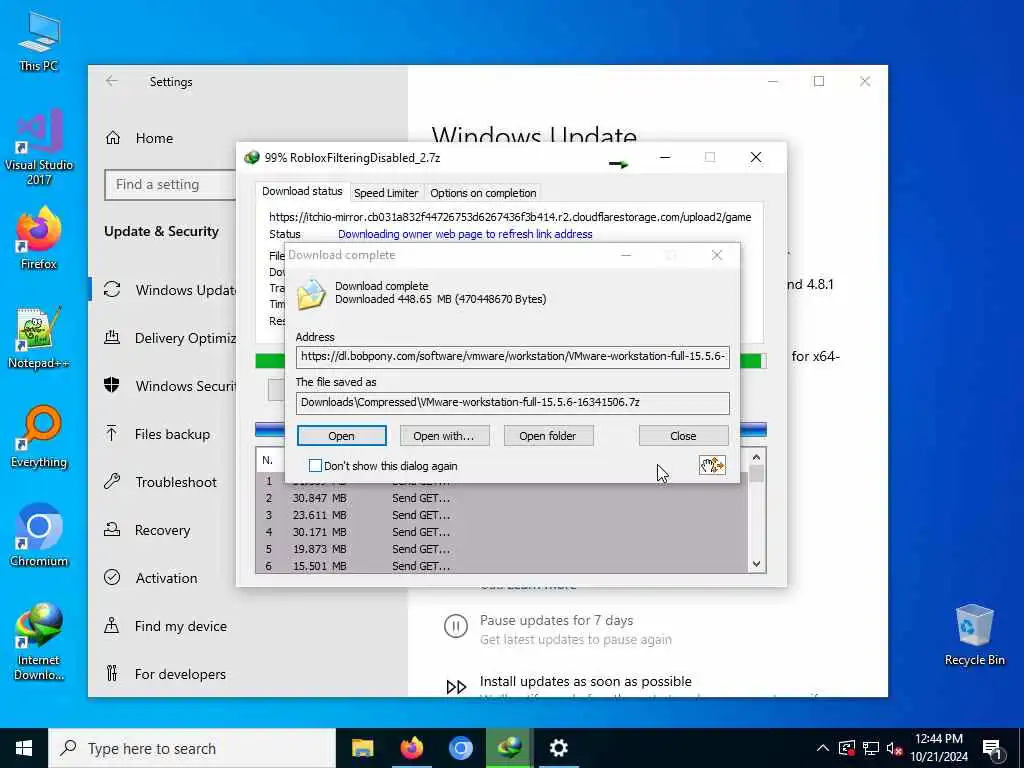Switch to Chromium in the taskbar

(x=460, y=748)
